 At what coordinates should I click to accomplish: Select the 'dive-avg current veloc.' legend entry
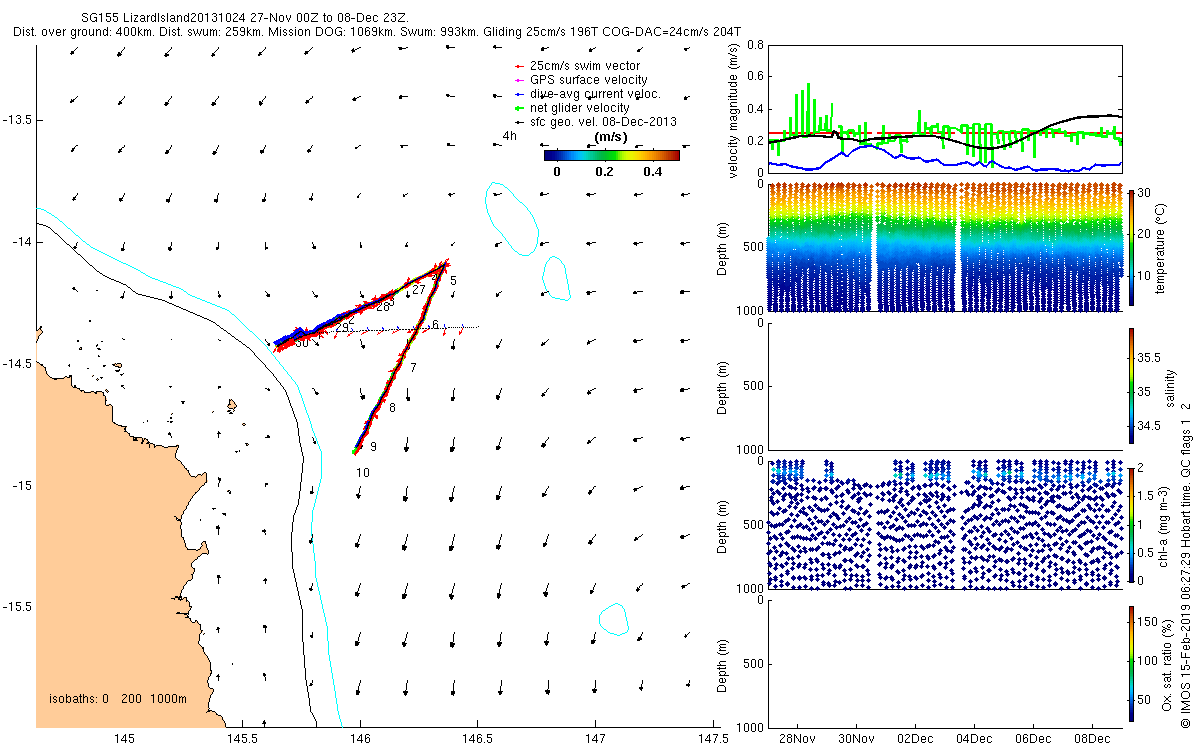(588, 93)
